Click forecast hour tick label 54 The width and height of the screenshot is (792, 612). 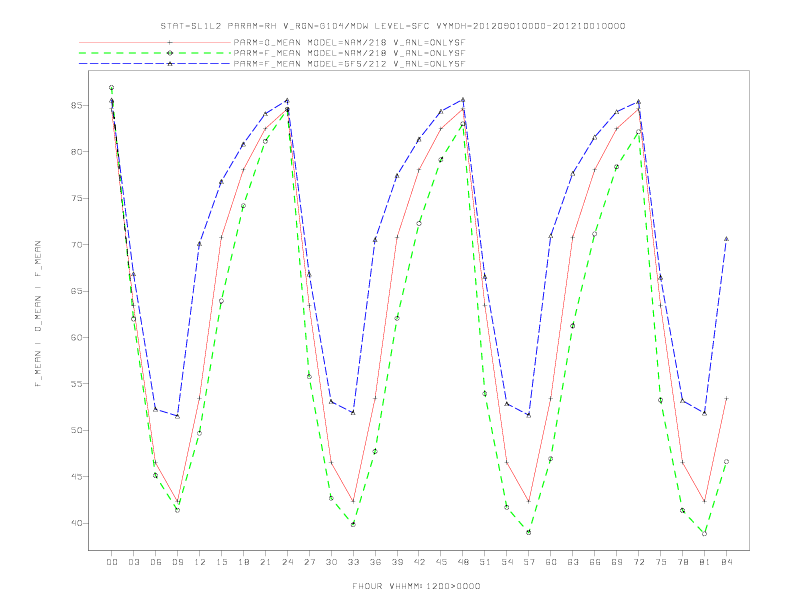pos(507,562)
